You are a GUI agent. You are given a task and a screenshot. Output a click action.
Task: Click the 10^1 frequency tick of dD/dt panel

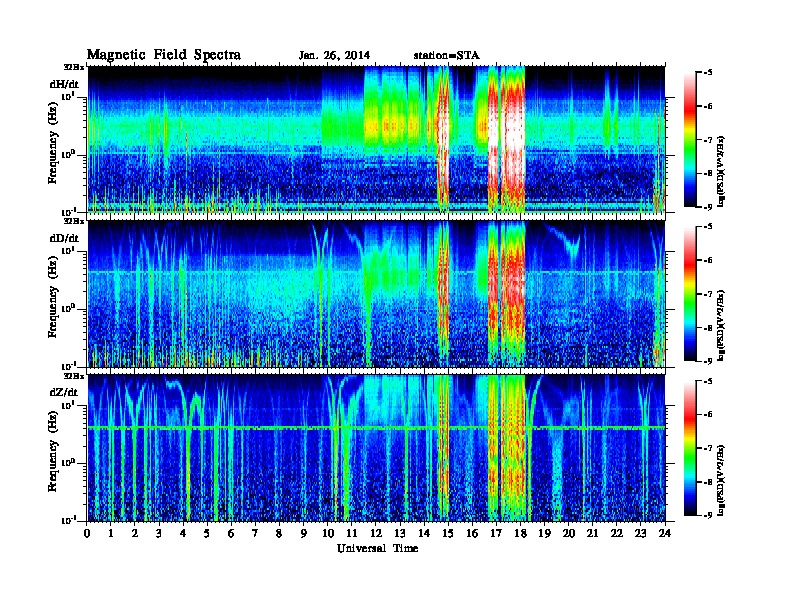(70, 250)
